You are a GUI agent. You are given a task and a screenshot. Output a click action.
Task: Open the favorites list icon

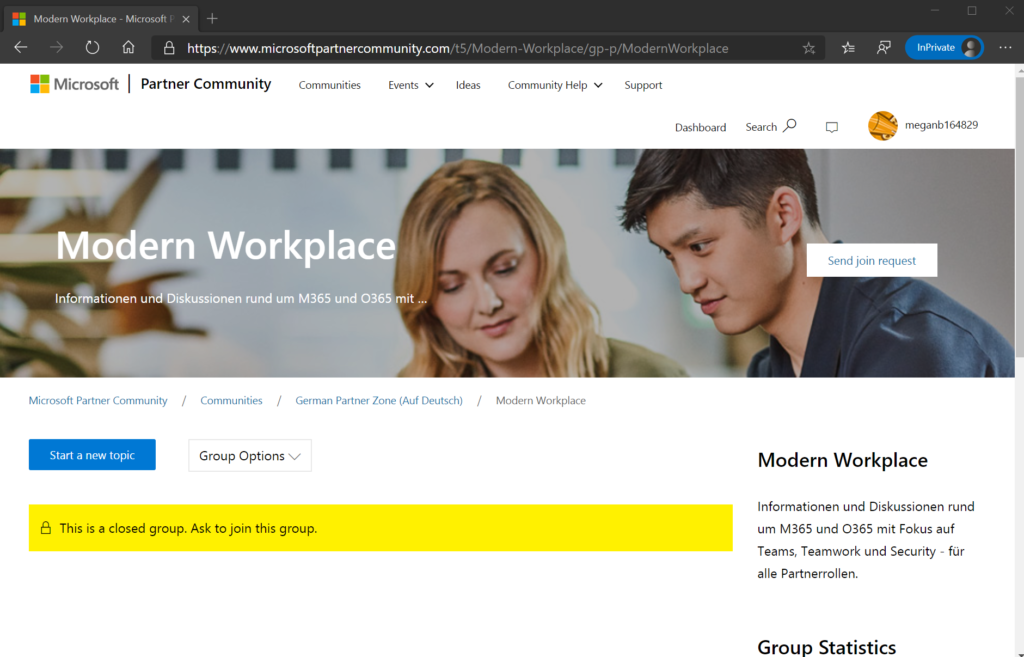coord(848,48)
